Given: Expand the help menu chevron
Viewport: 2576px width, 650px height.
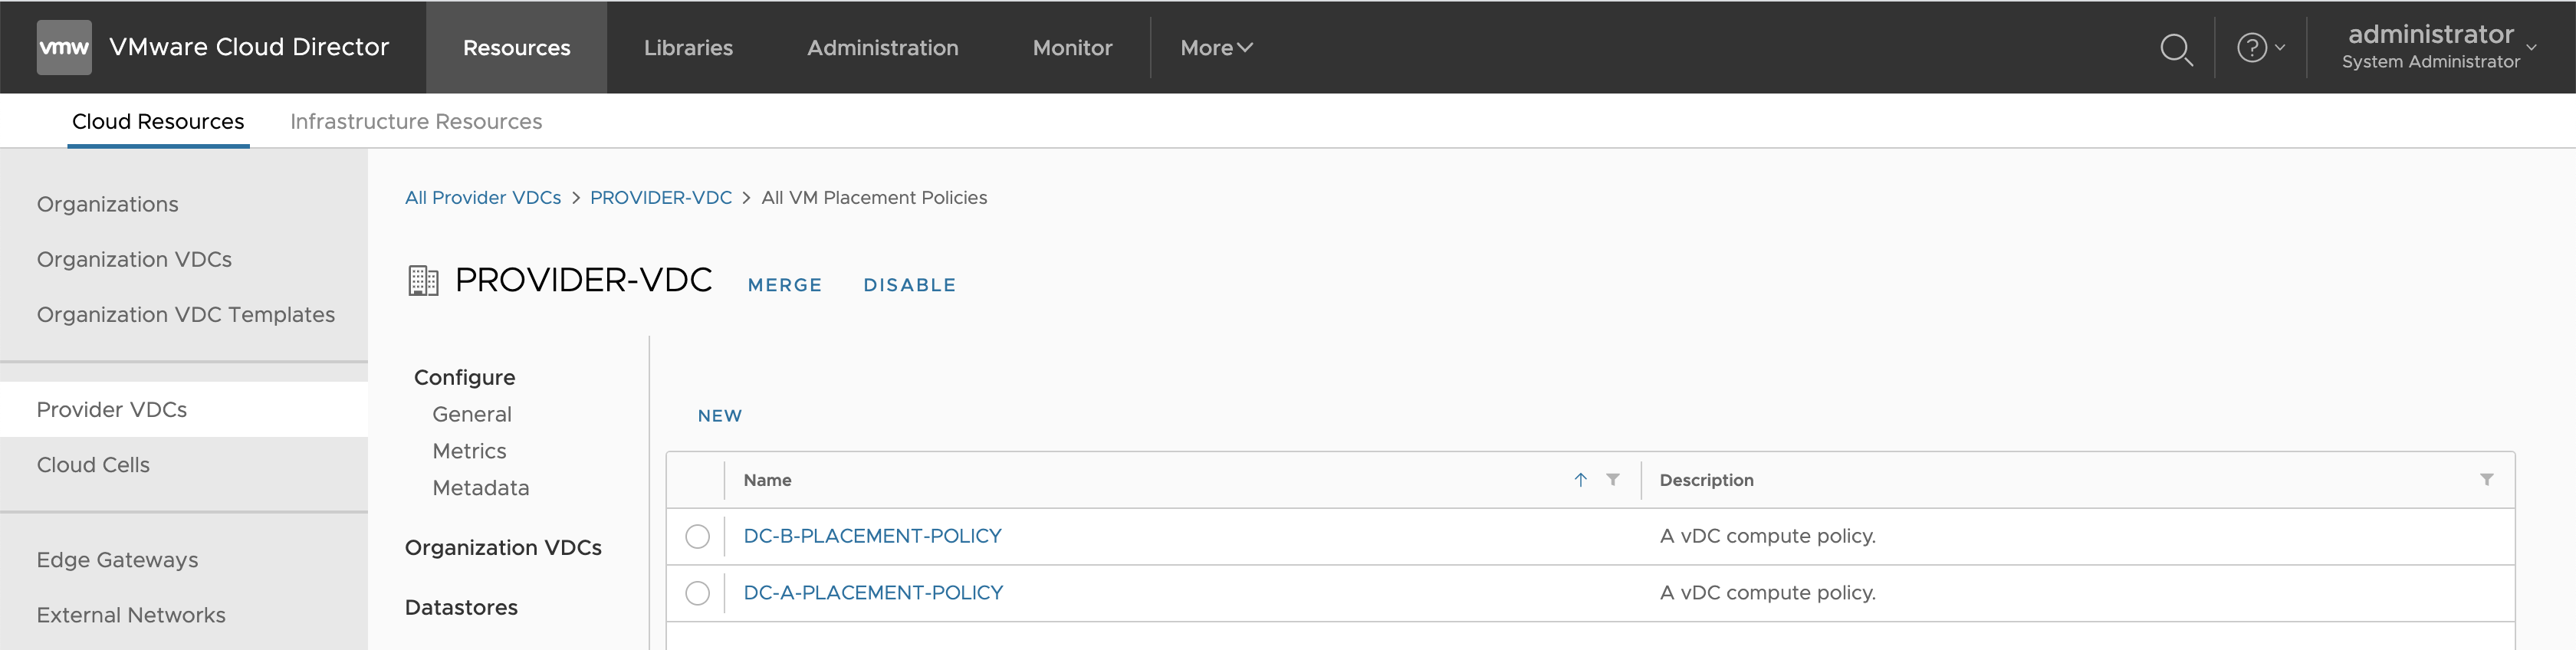Looking at the screenshot, I should pyautogui.click(x=2280, y=47).
